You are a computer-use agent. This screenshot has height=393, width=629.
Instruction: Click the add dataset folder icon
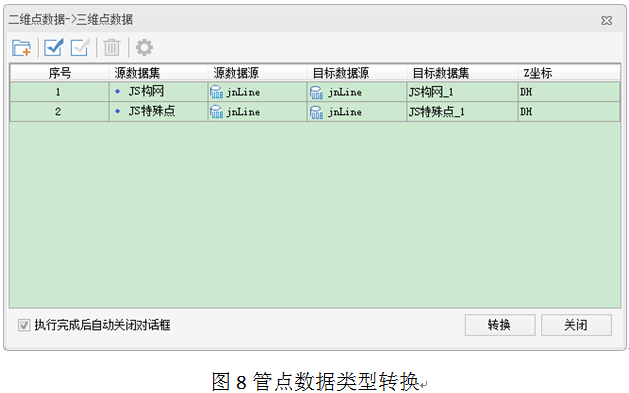(21, 48)
